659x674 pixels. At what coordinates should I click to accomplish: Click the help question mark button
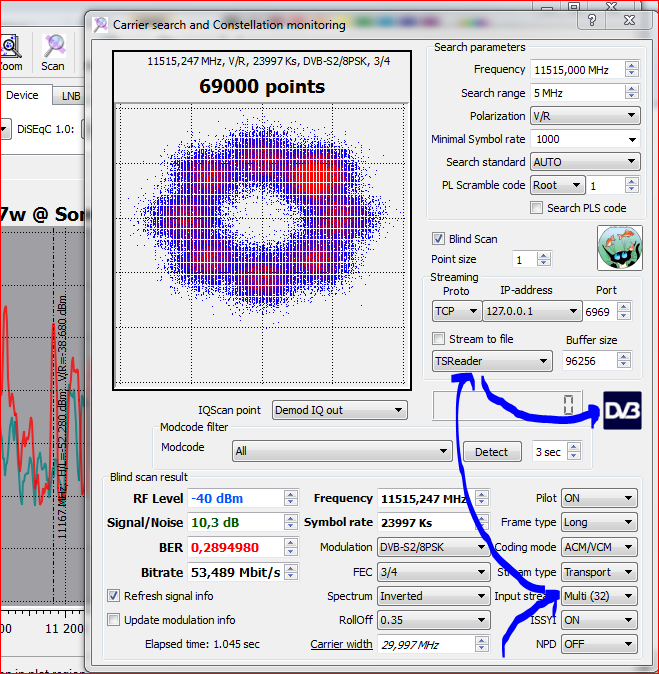pos(593,21)
